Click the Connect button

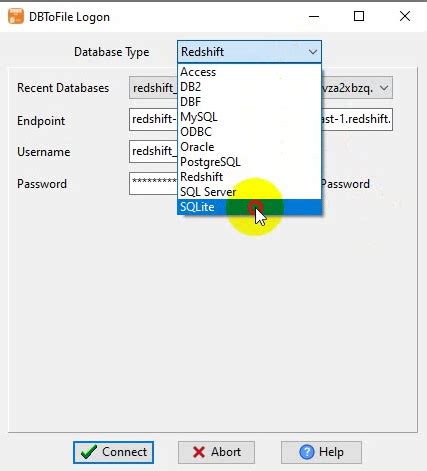point(113,452)
